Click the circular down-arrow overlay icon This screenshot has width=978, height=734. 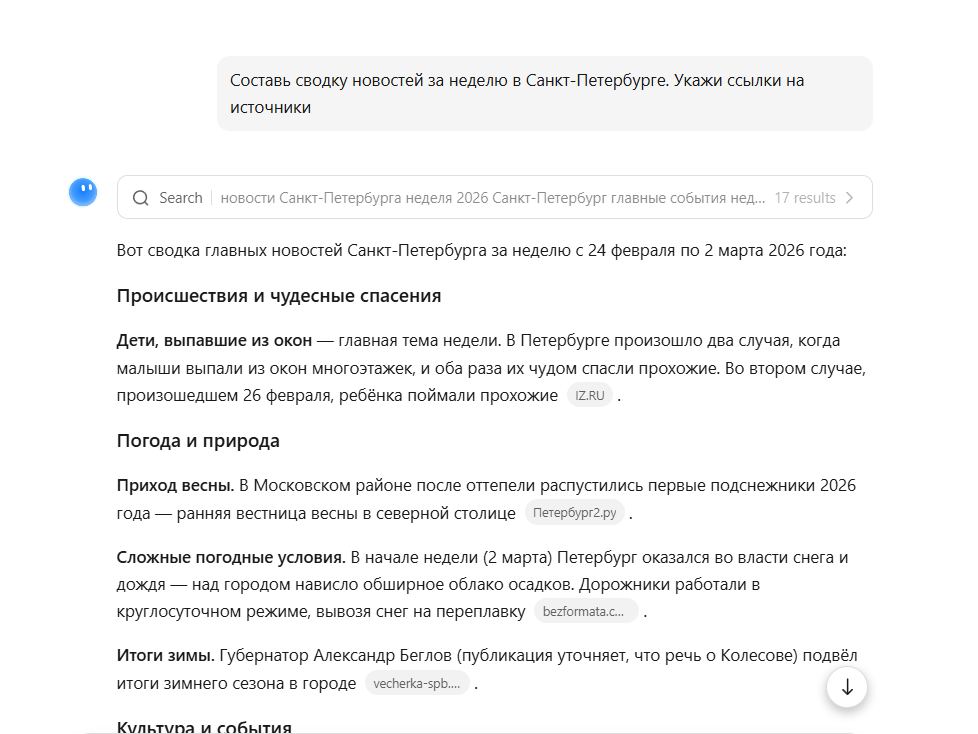845,687
